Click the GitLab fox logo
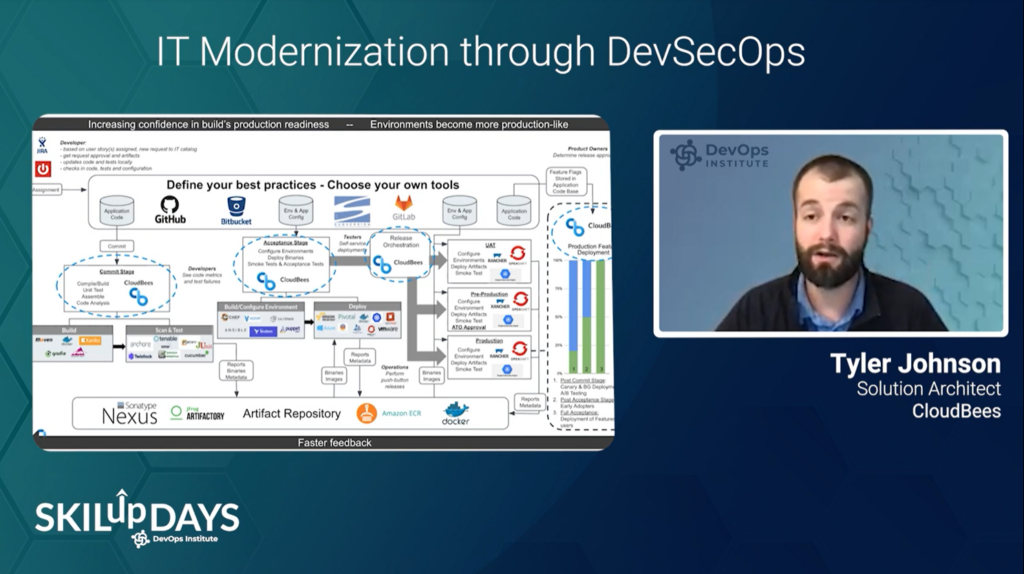The width and height of the screenshot is (1024, 574). (x=404, y=208)
